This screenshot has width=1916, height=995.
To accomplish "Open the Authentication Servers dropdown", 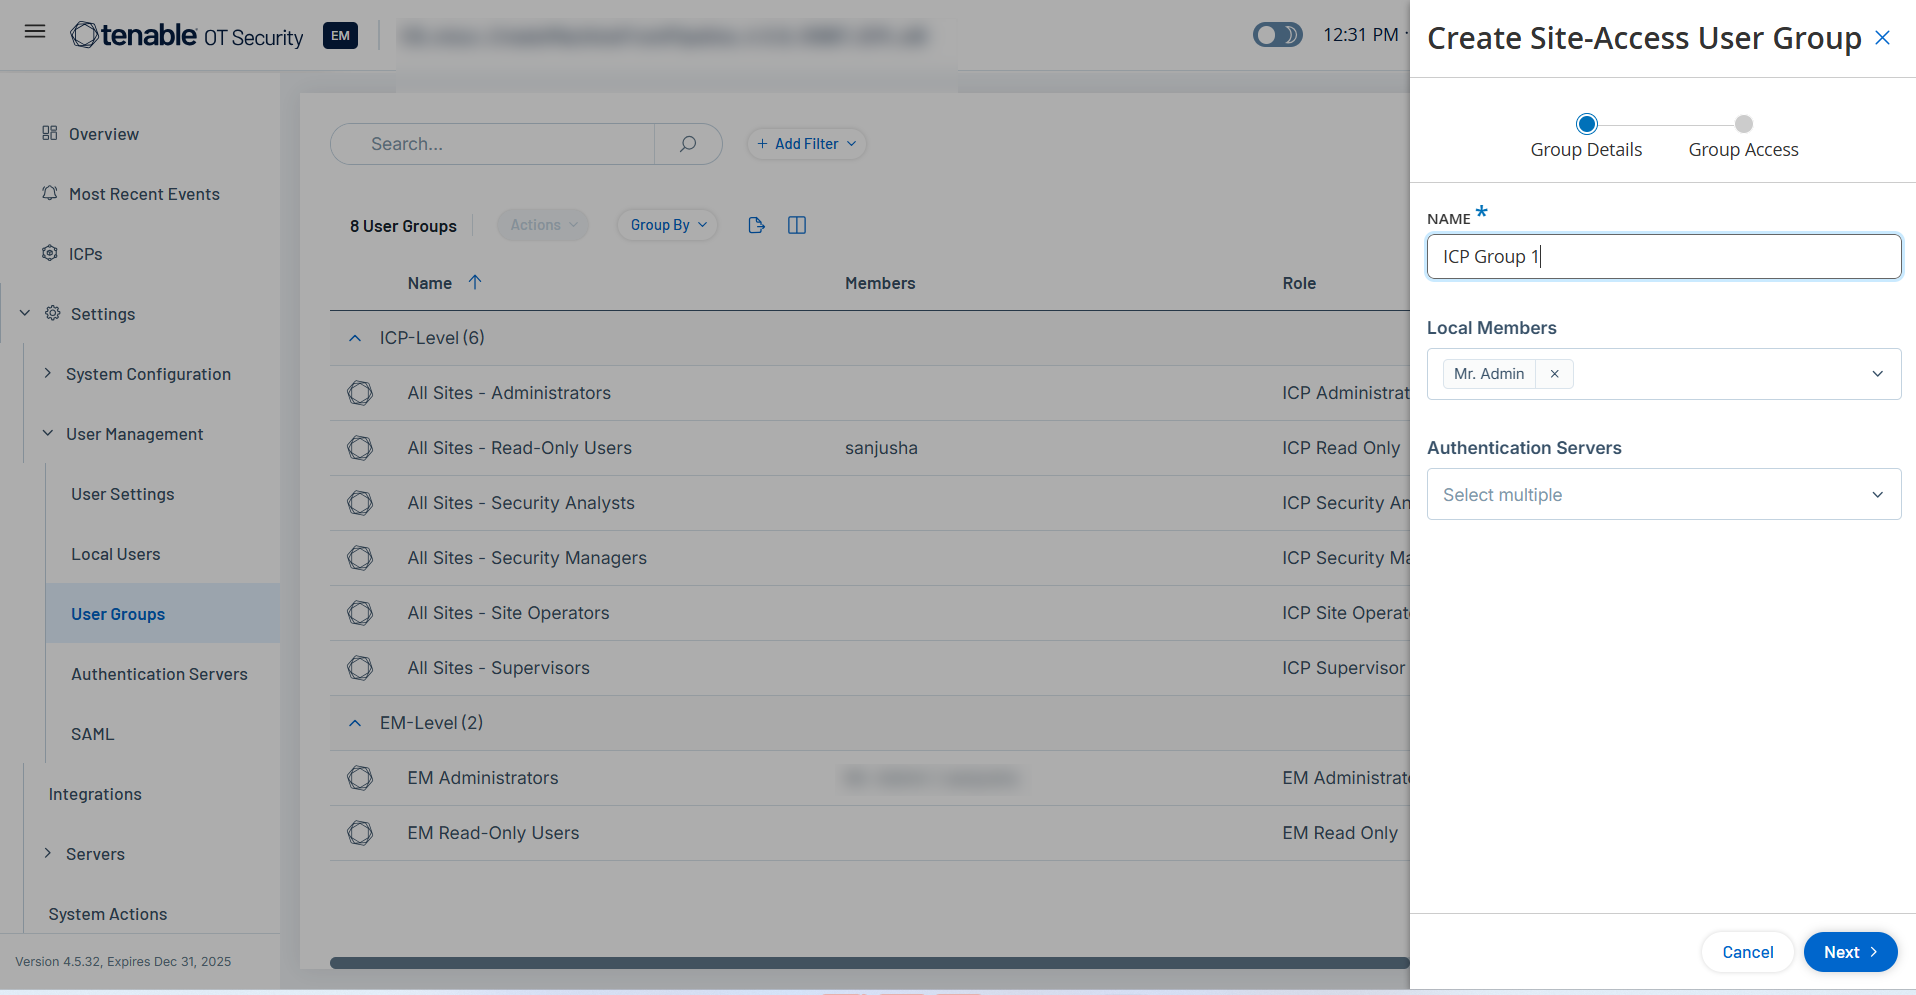I will click(1663, 495).
